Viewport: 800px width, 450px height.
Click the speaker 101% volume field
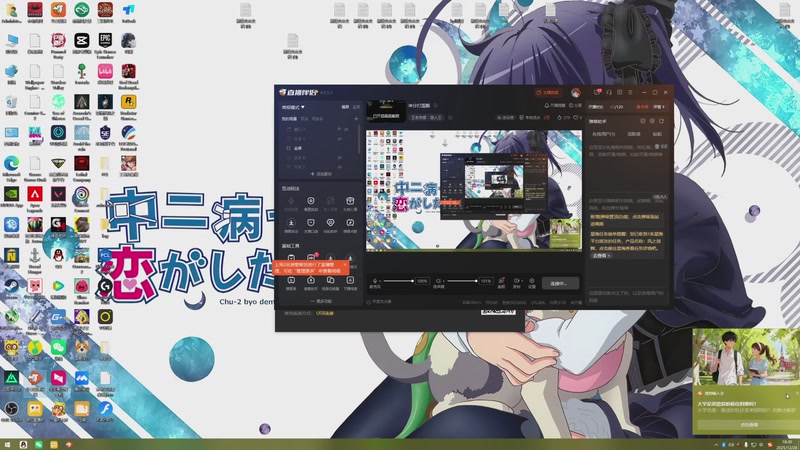coord(486,281)
